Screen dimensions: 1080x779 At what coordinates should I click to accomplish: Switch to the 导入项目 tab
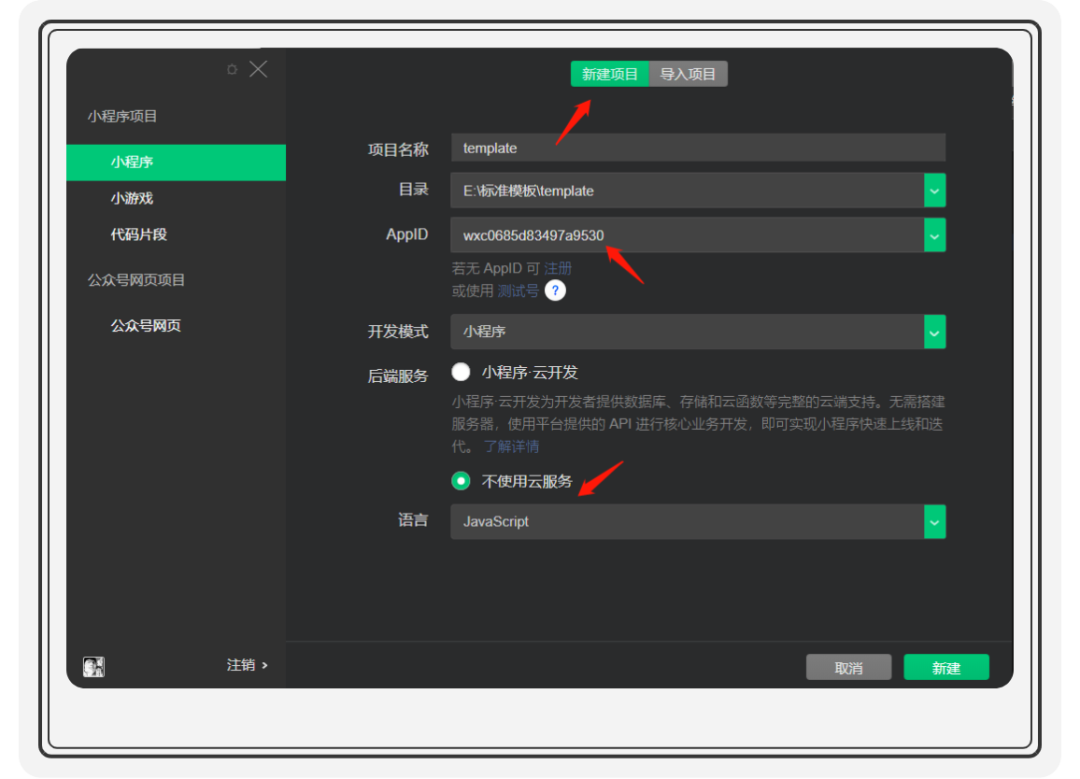[x=688, y=74]
